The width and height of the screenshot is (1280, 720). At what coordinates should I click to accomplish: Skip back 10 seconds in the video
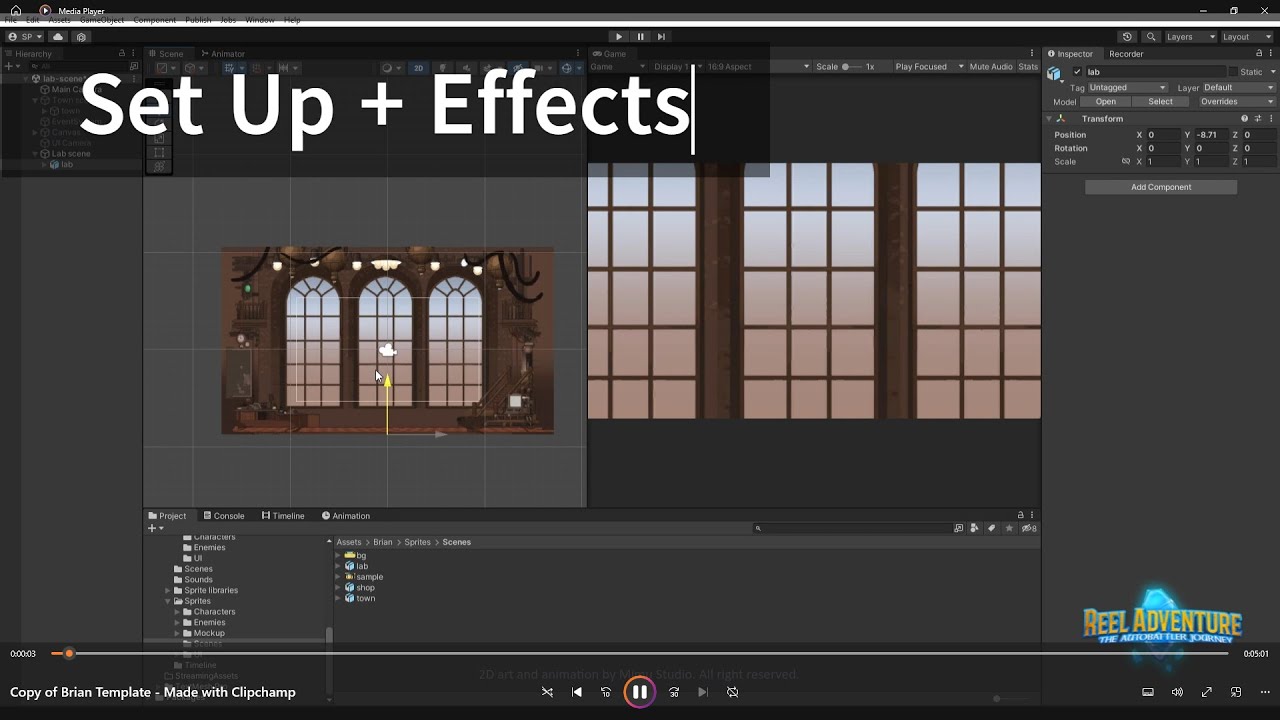606,692
